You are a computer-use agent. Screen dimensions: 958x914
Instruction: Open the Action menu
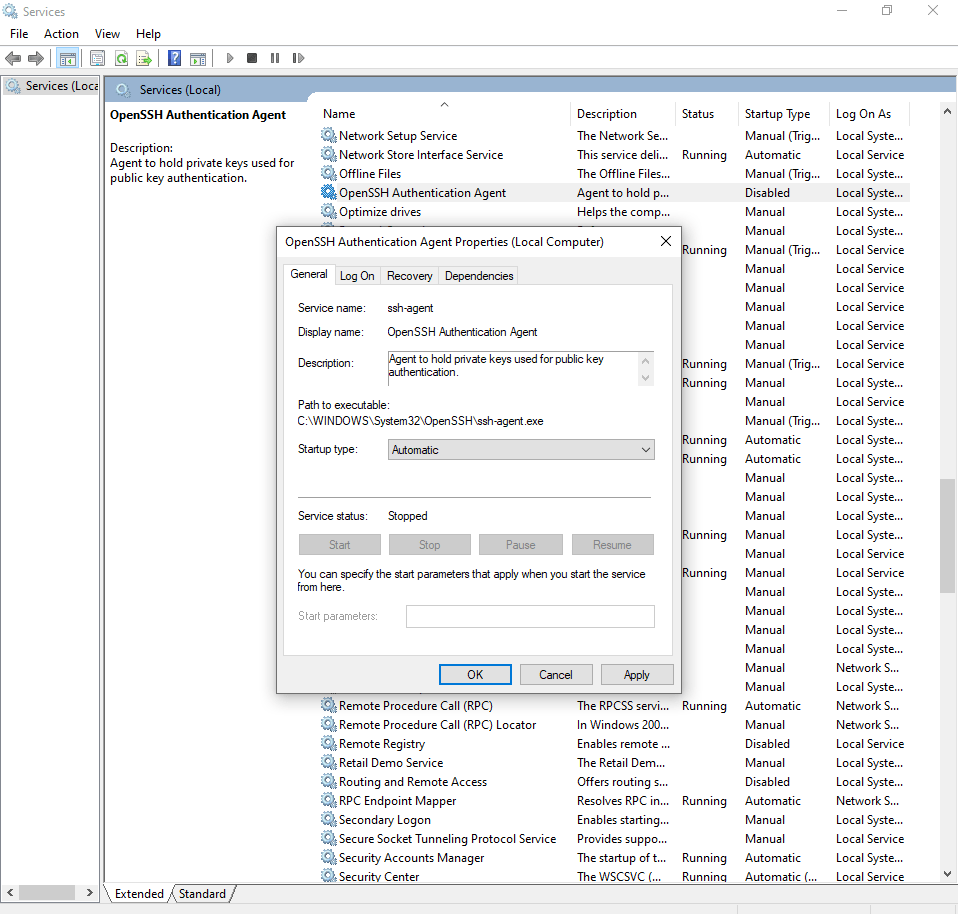61,34
